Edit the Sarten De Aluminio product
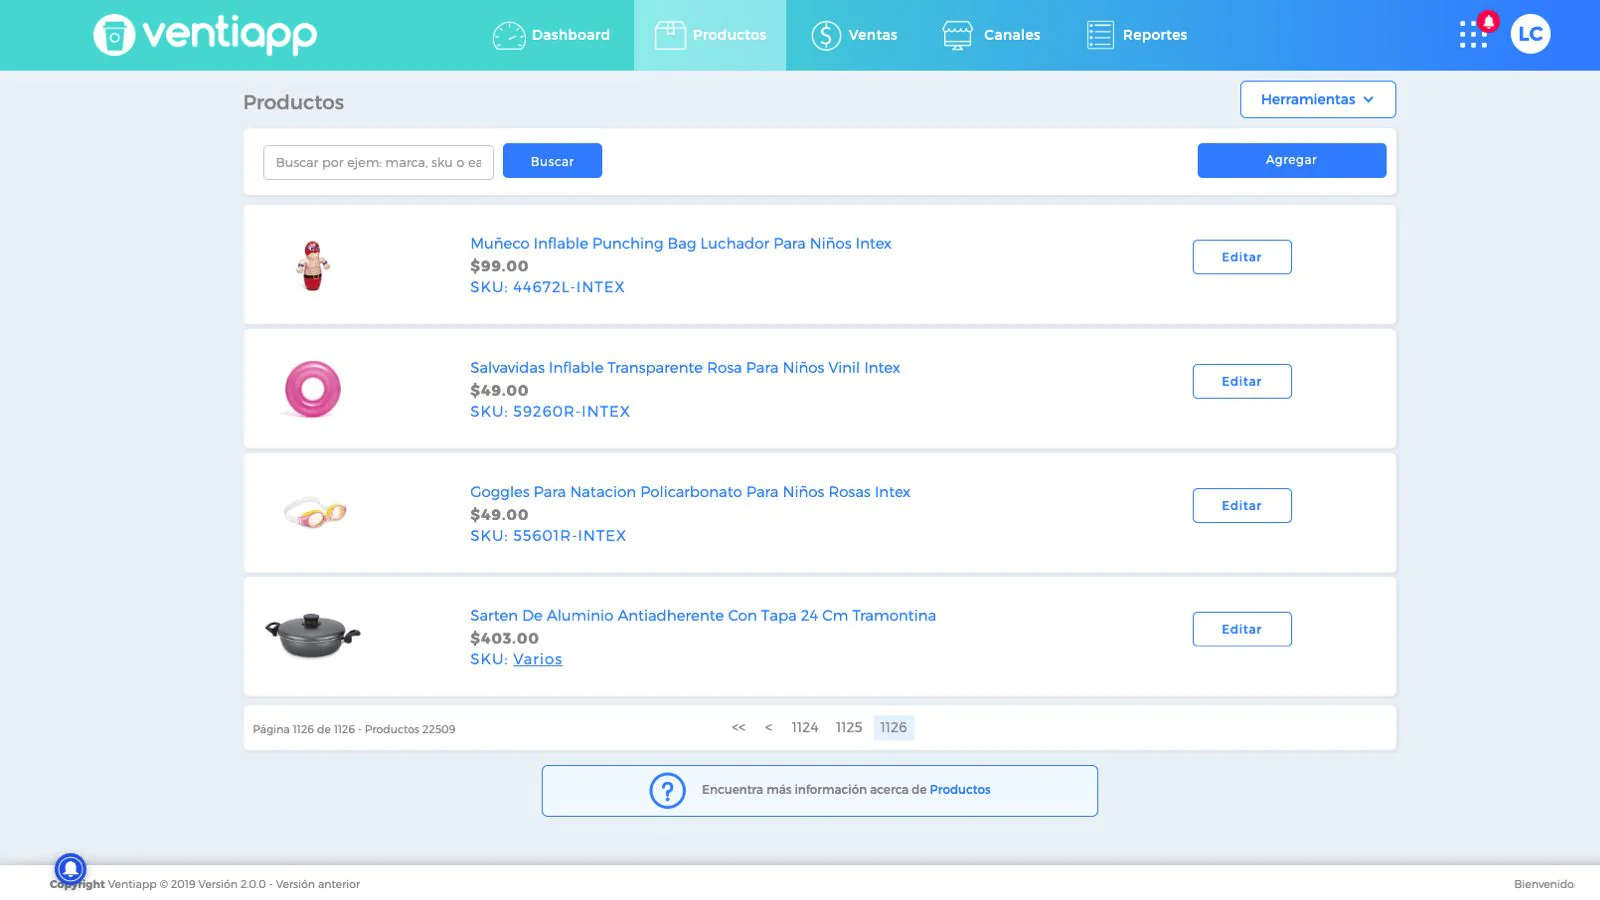Image resolution: width=1600 pixels, height=900 pixels. [x=1241, y=629]
